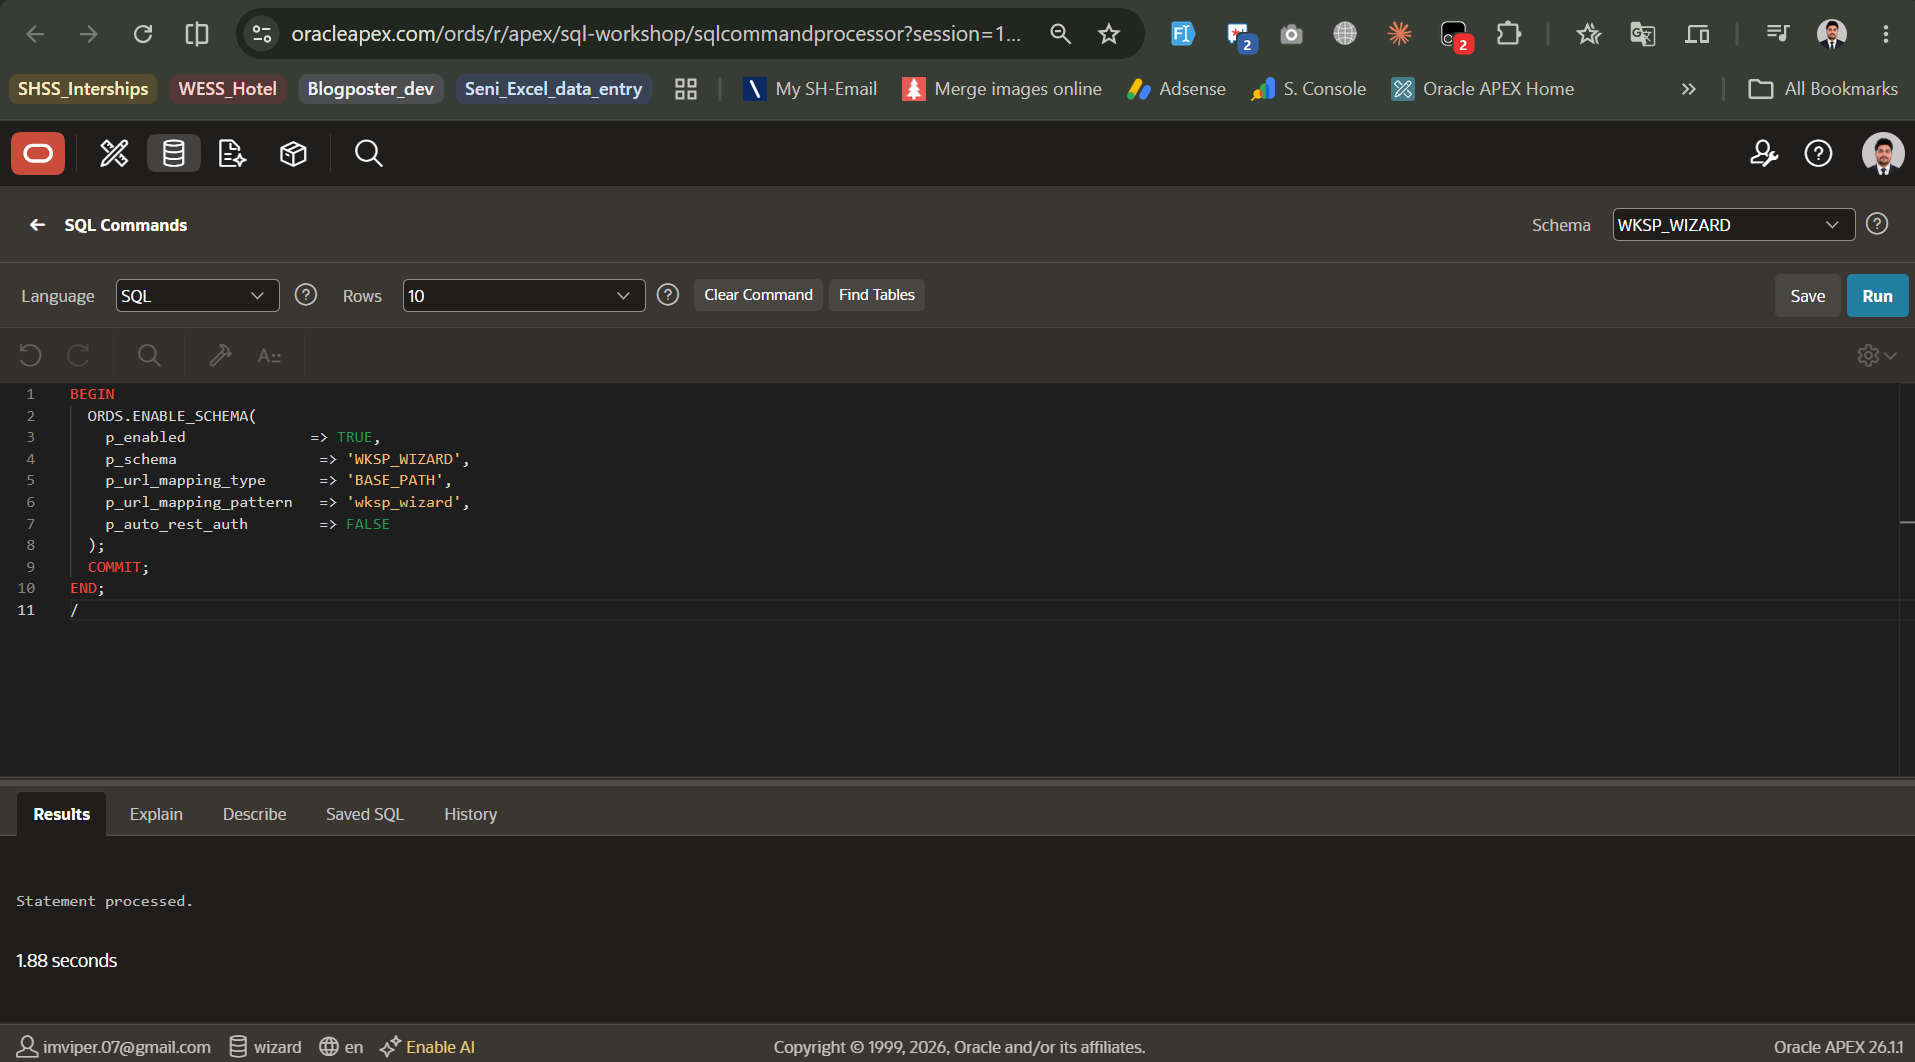This screenshot has height=1062, width=1915.
Task: Open editor settings gear menu
Action: pos(1876,355)
